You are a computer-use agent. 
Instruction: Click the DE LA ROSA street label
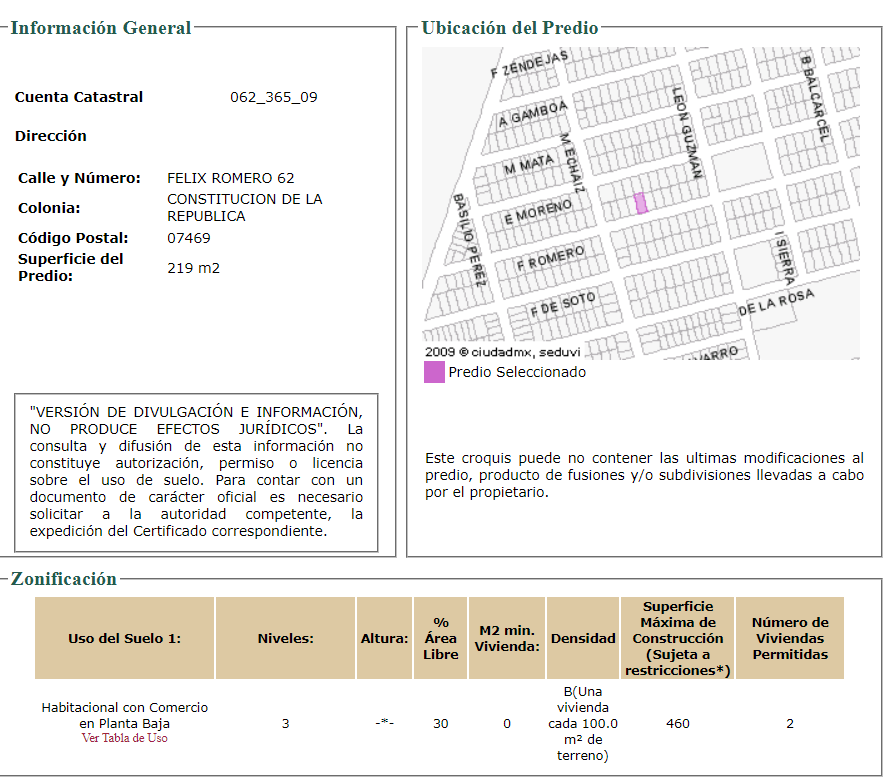776,302
